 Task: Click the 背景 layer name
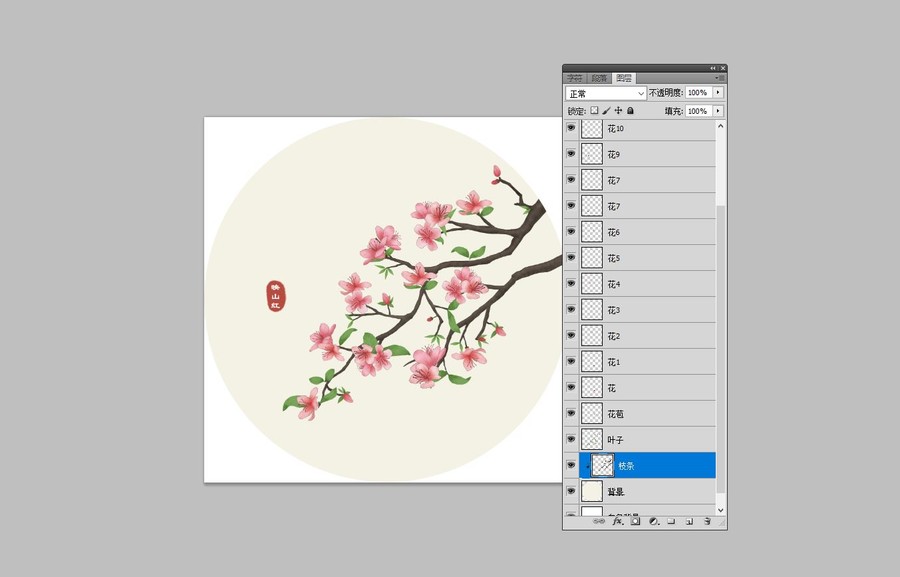tap(615, 492)
